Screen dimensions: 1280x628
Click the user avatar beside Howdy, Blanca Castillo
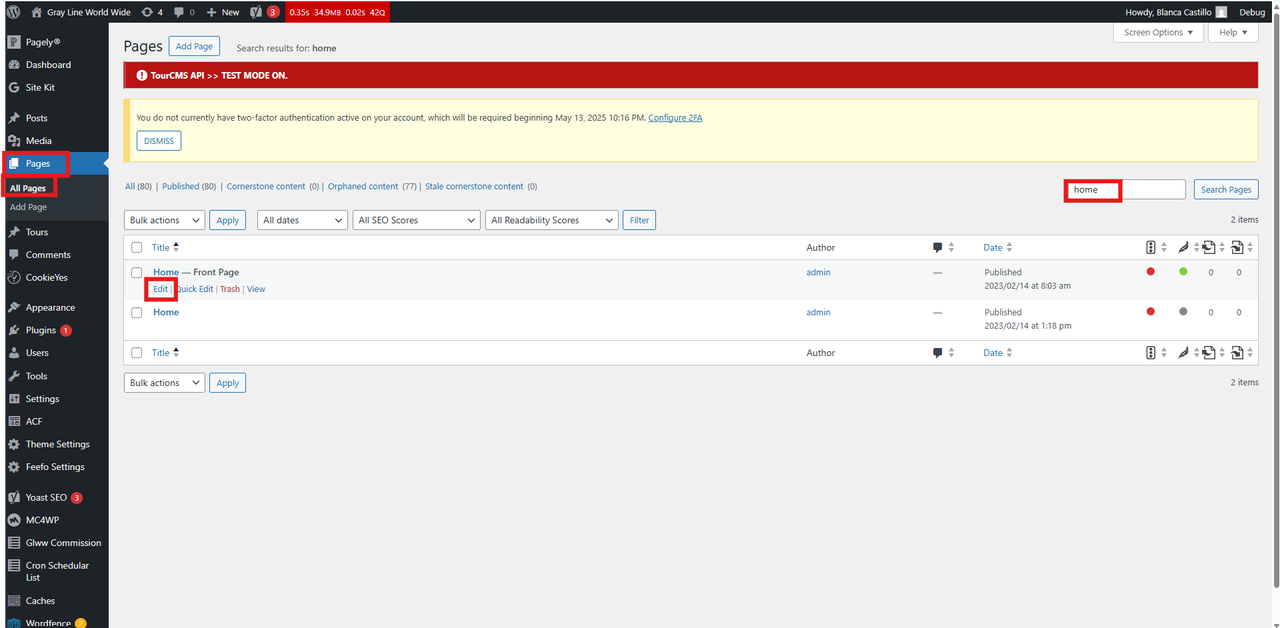[x=1221, y=12]
